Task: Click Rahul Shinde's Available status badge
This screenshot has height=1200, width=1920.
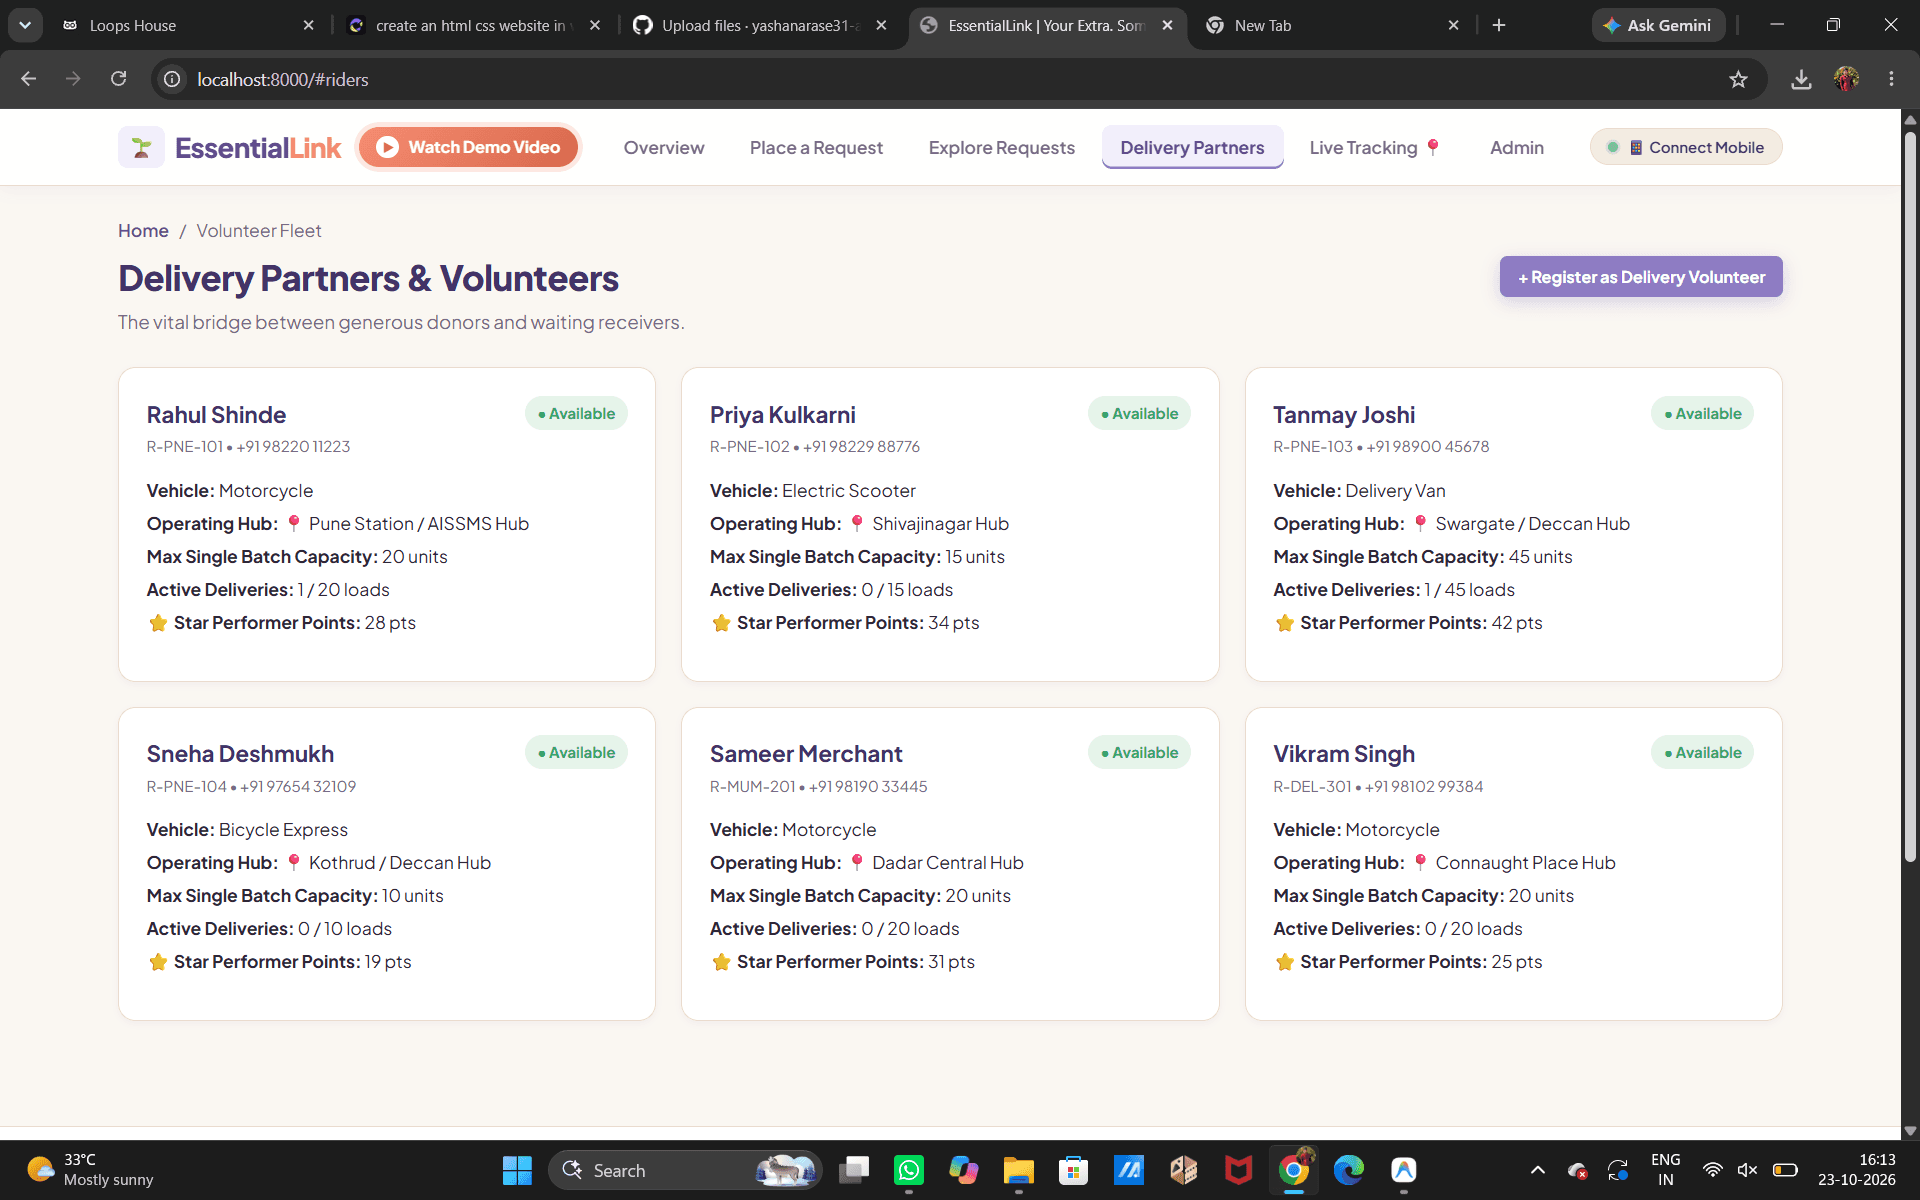Action: point(576,413)
